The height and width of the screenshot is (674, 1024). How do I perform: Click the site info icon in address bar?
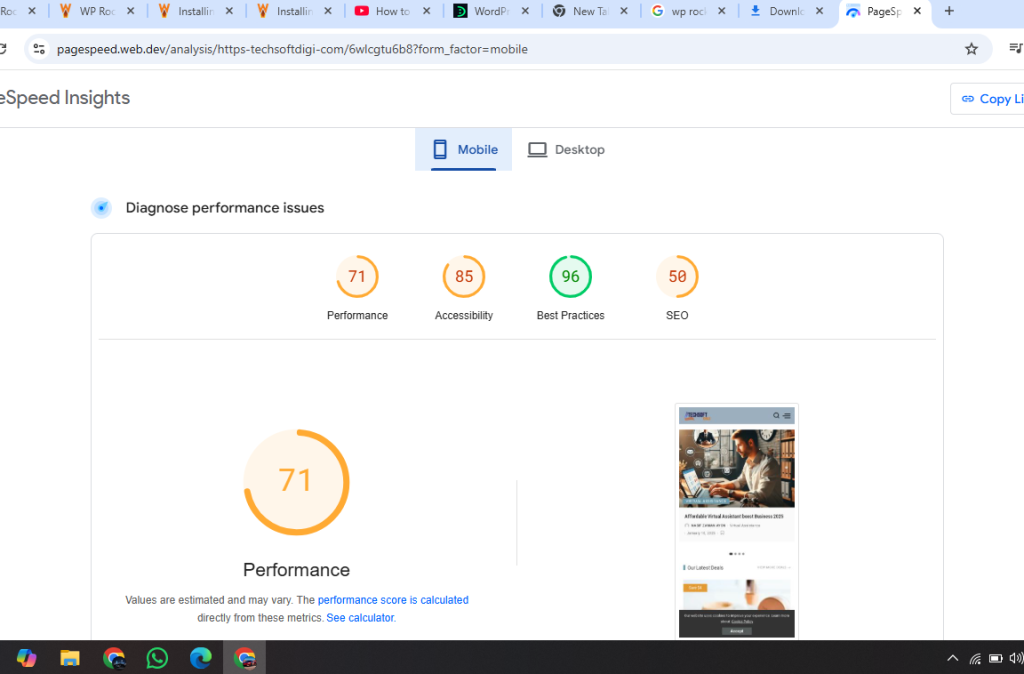38,49
